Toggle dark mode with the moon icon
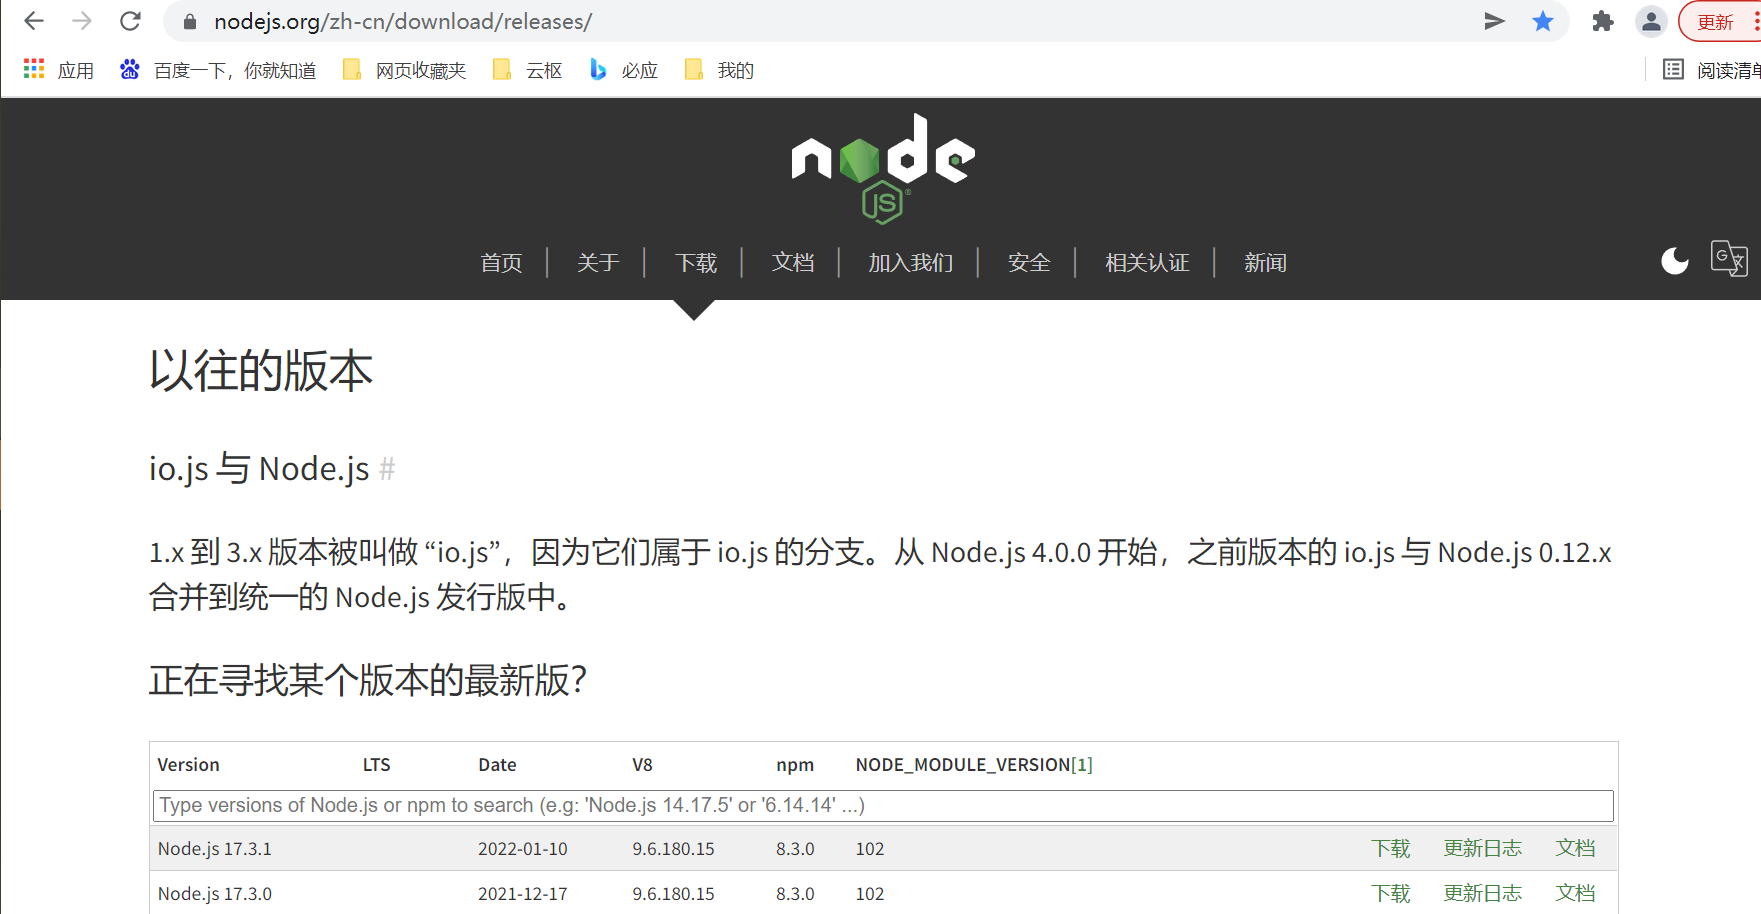This screenshot has width=1761, height=914. coord(1675,261)
